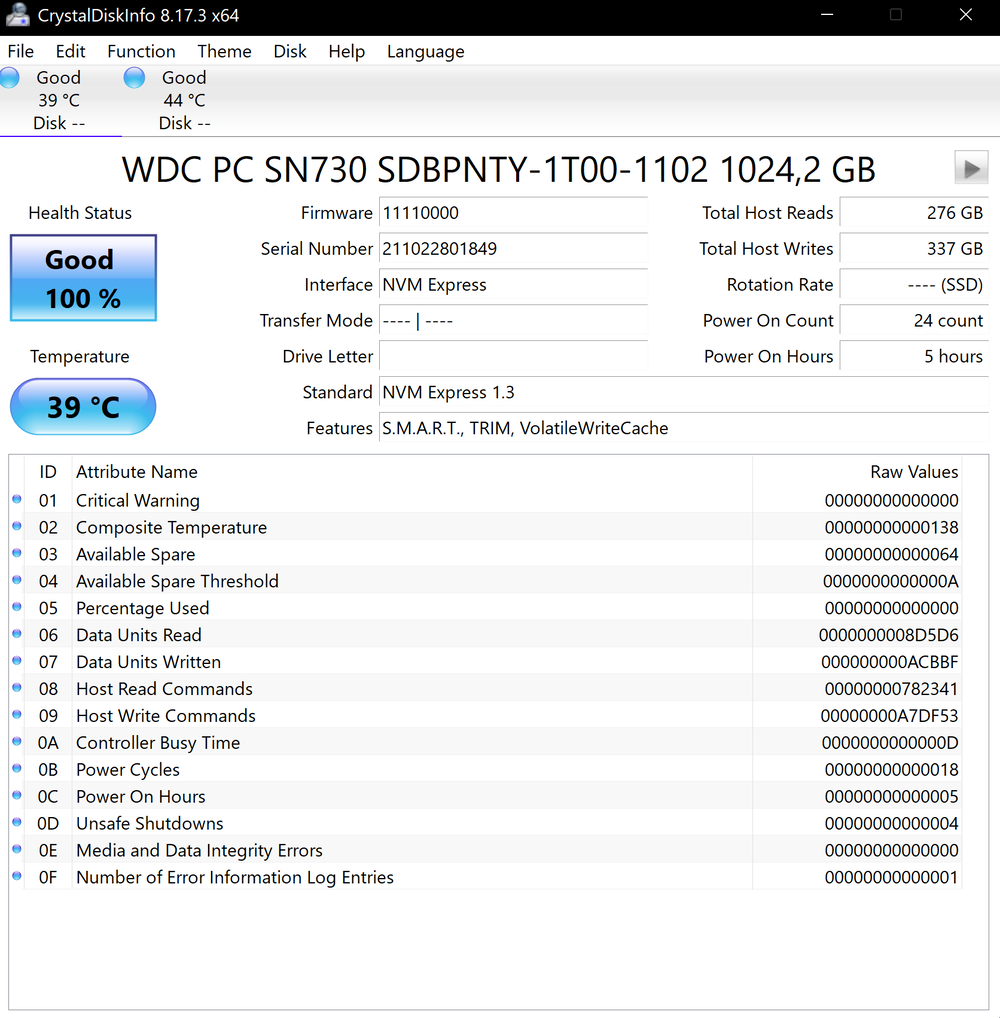Click the Firmware field 11110000

[513, 212]
